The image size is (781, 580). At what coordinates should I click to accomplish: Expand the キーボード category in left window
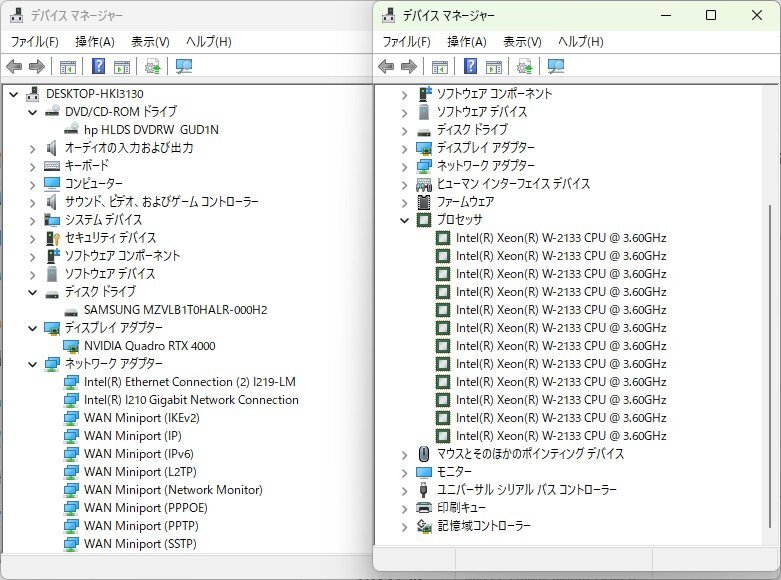33,166
